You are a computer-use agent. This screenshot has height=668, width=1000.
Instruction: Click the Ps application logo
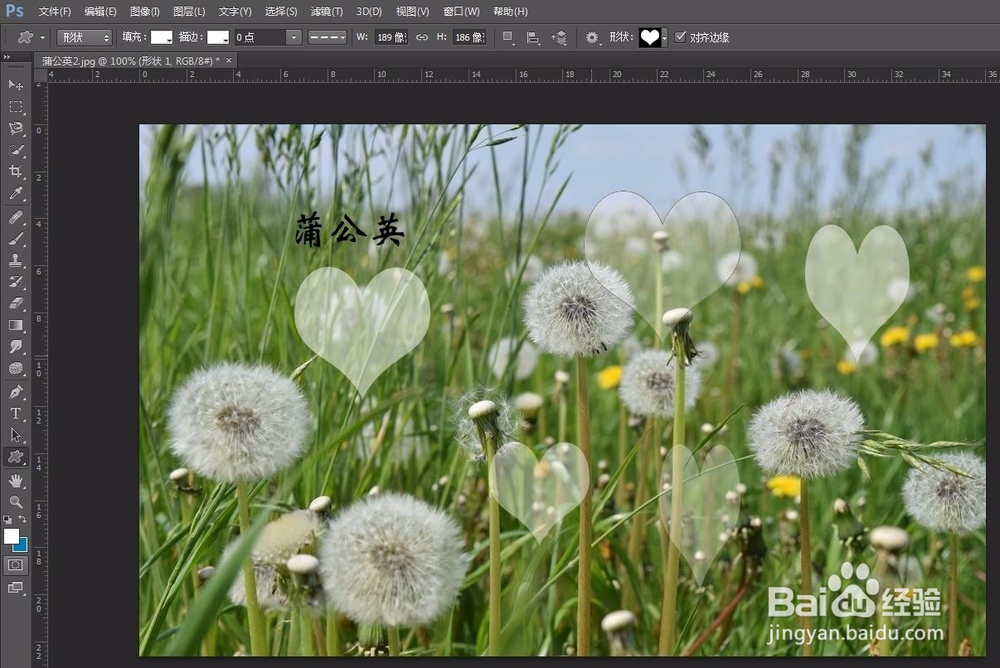point(15,10)
